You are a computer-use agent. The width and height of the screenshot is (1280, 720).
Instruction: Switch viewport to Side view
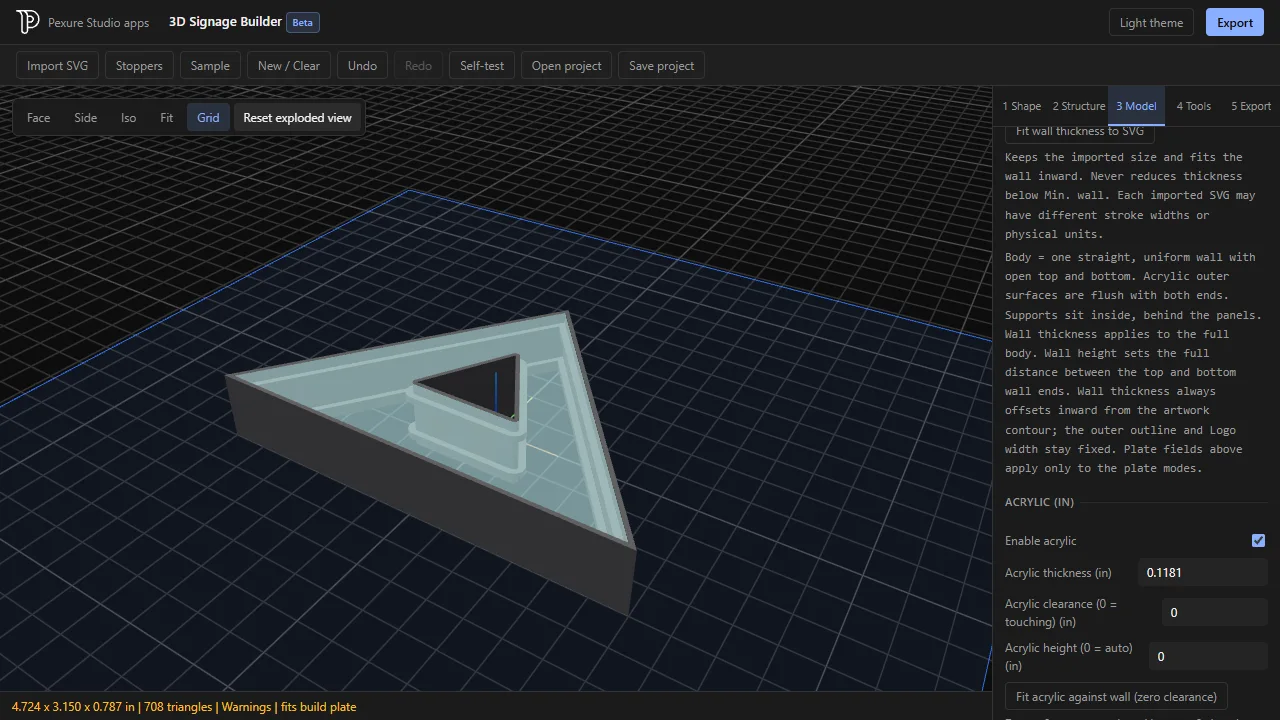pyautogui.click(x=86, y=118)
